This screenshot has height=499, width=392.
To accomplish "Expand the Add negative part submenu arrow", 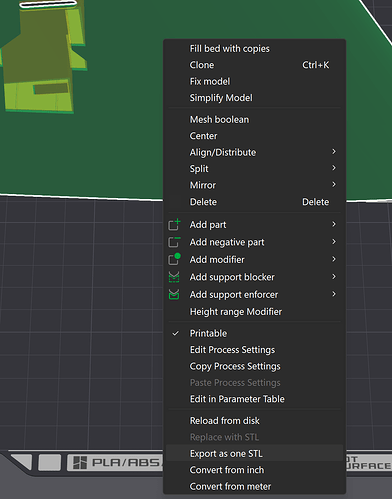I will click(x=334, y=242).
